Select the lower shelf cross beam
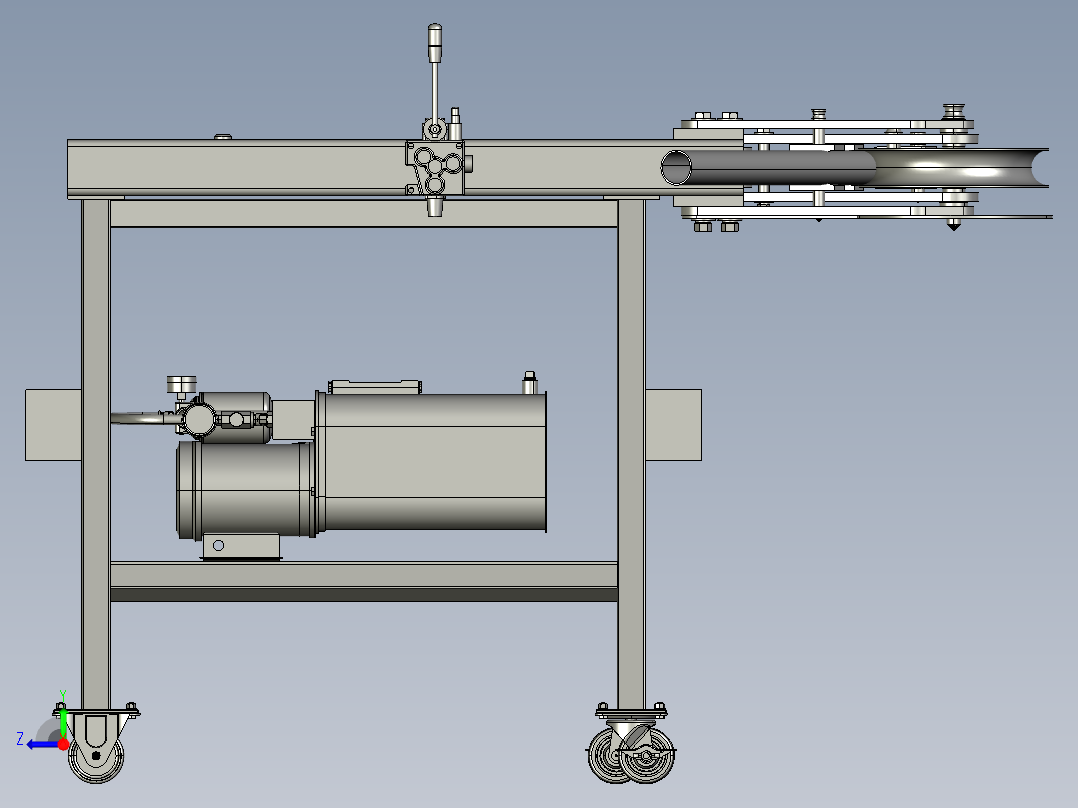Viewport: 1078px width, 808px height. [x=364, y=582]
